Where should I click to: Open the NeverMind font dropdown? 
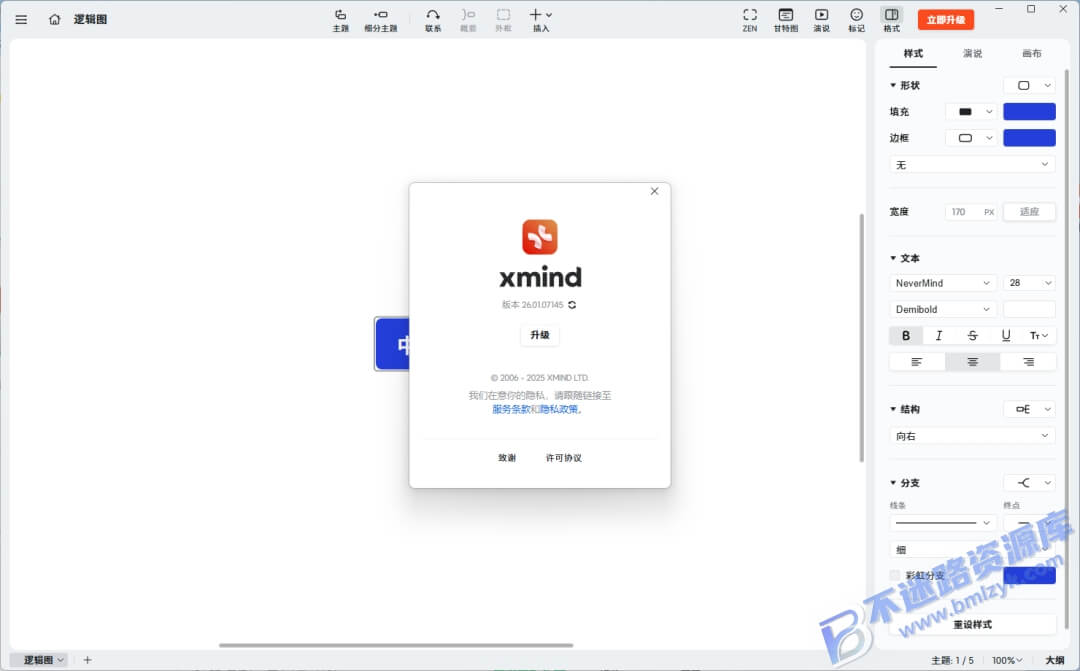942,283
